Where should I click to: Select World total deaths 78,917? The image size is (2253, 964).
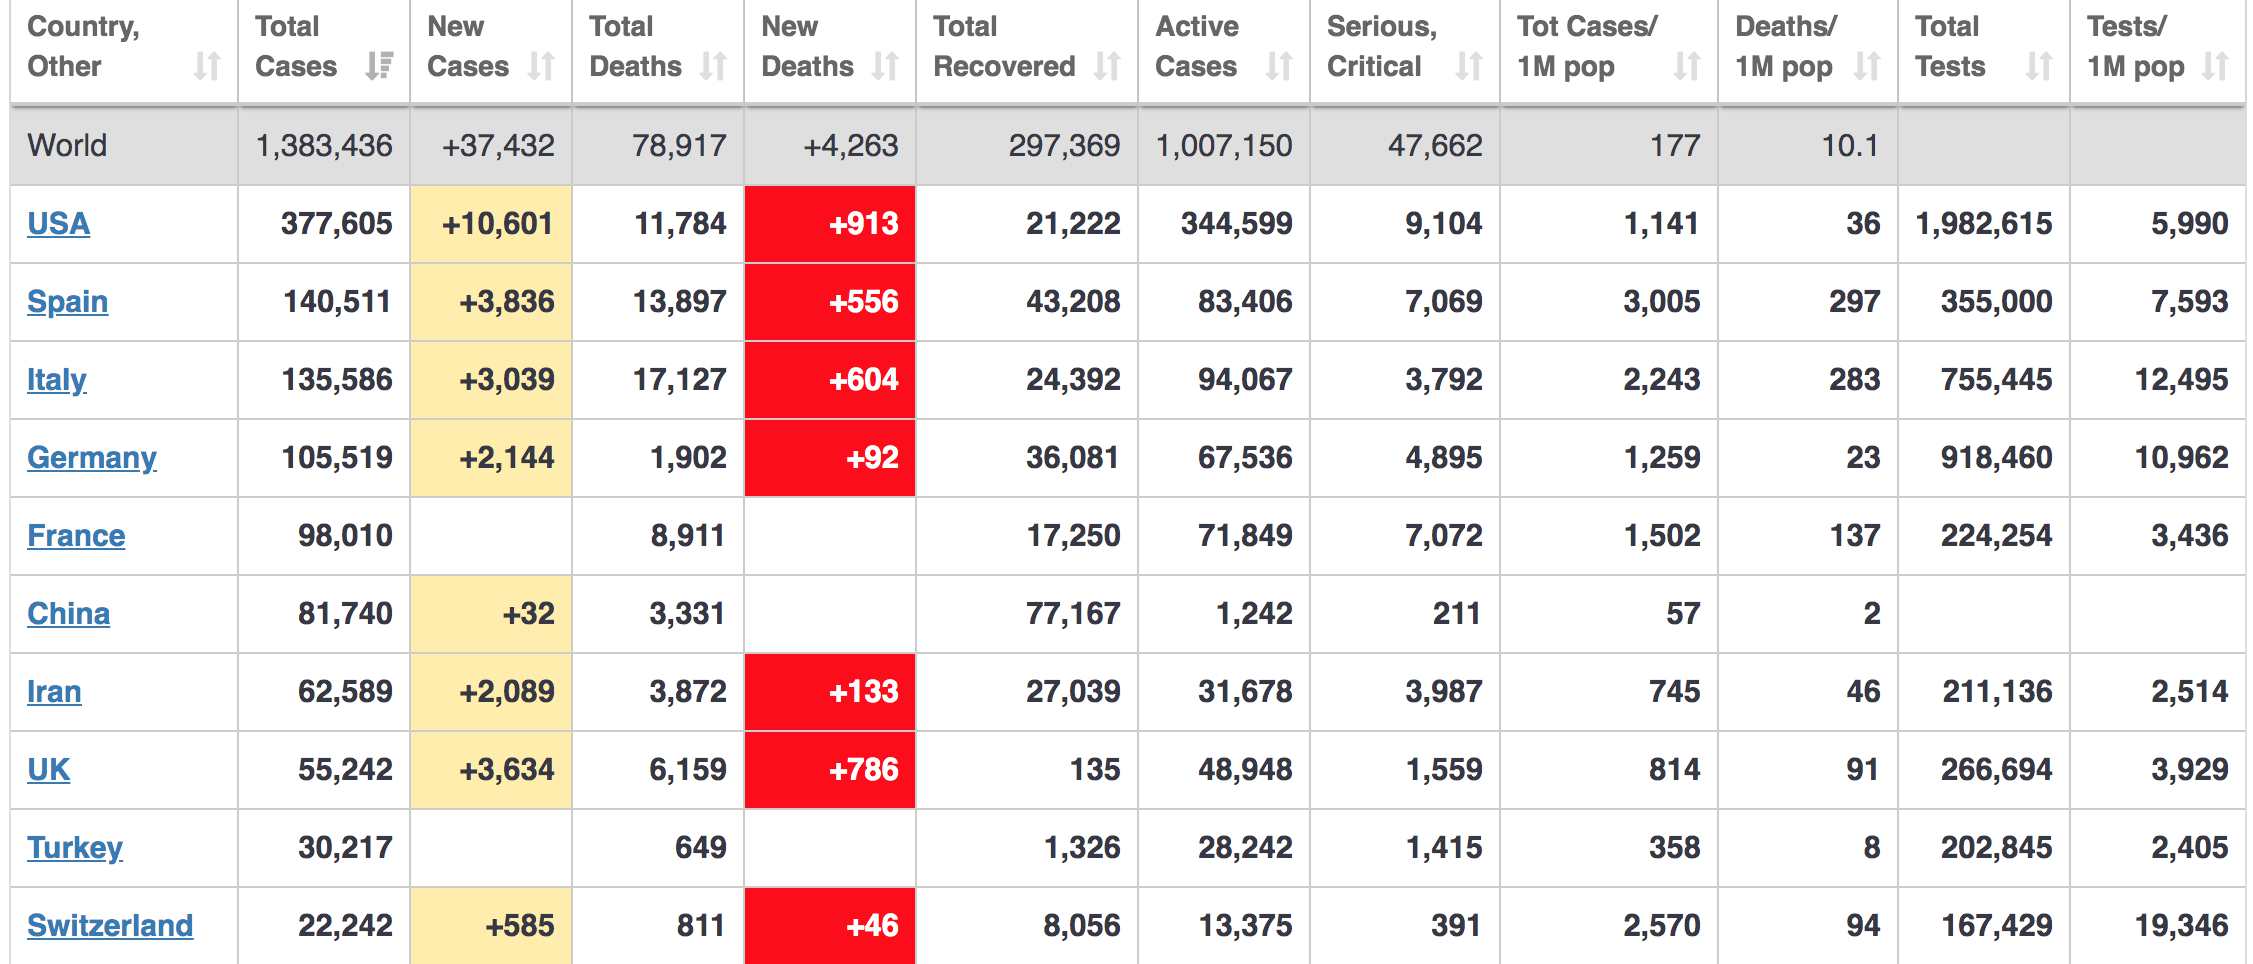pyautogui.click(x=679, y=145)
